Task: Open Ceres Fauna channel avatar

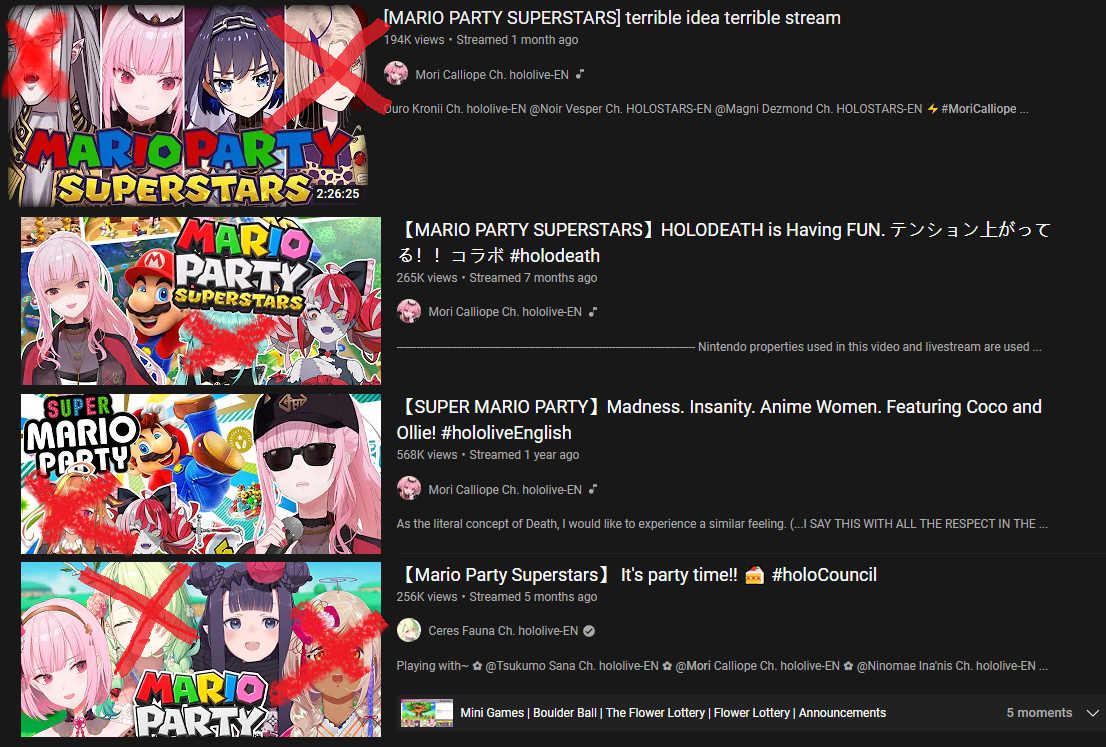Action: pos(408,630)
